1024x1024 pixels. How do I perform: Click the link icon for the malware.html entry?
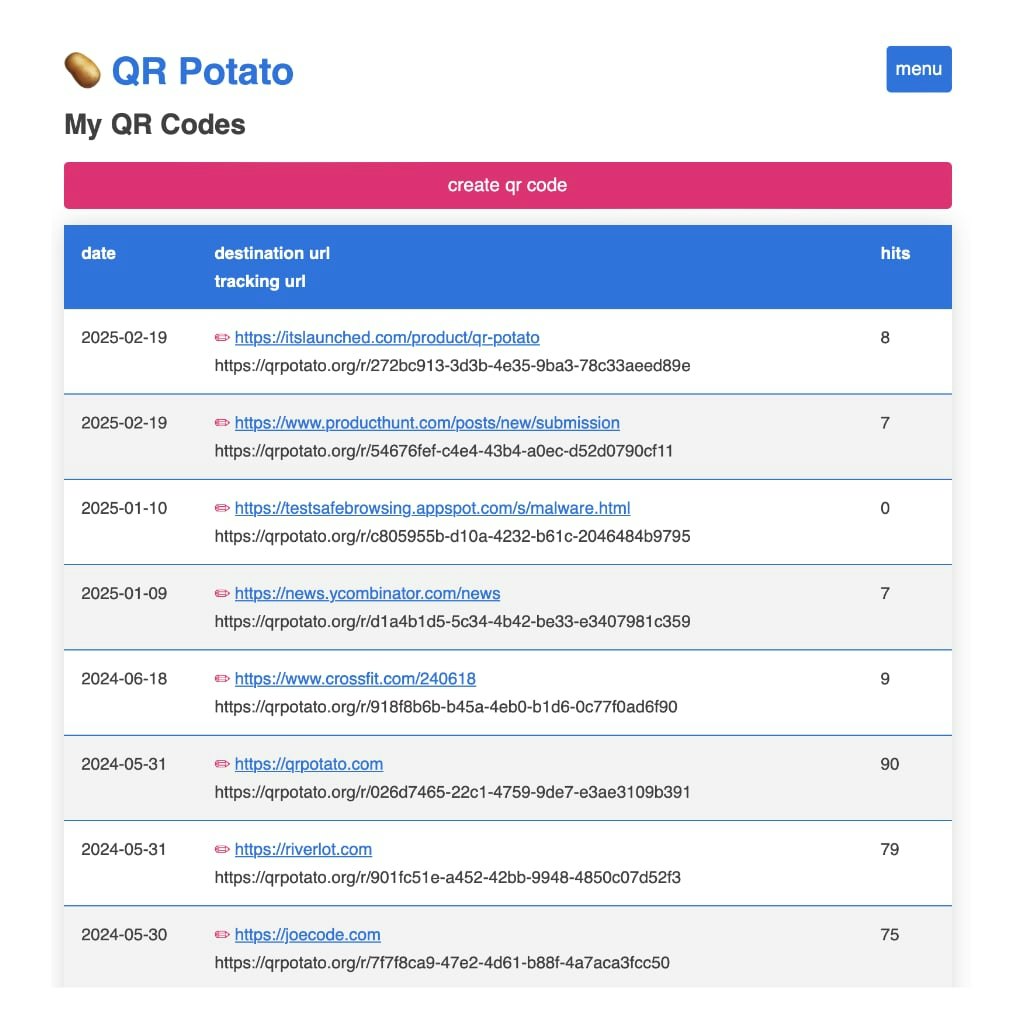[x=221, y=508]
